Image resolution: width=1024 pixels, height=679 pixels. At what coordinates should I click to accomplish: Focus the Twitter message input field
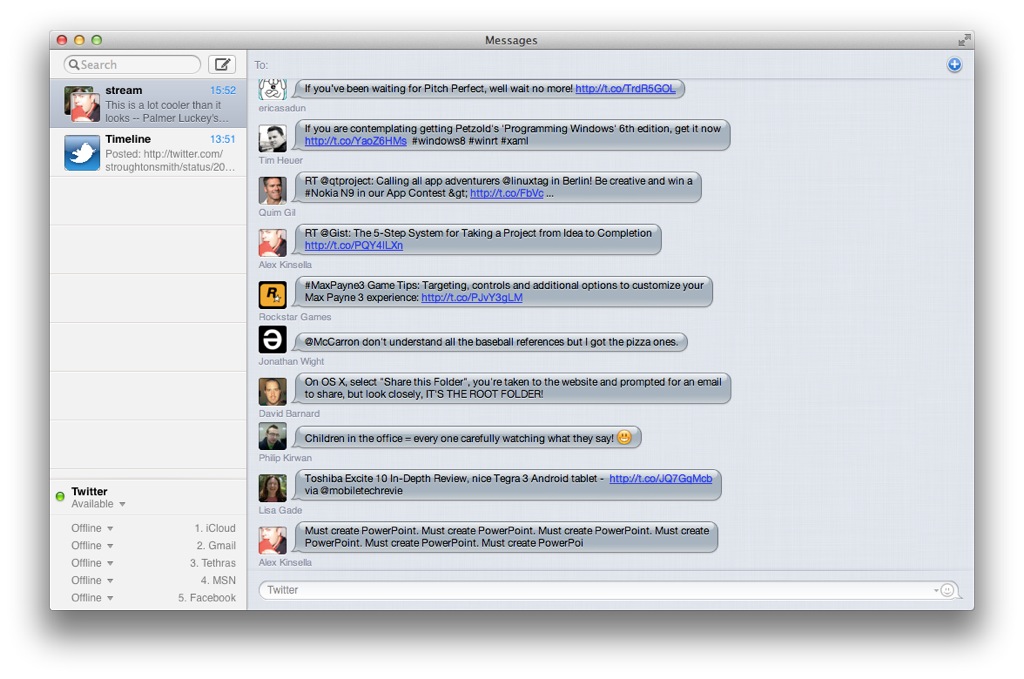595,590
